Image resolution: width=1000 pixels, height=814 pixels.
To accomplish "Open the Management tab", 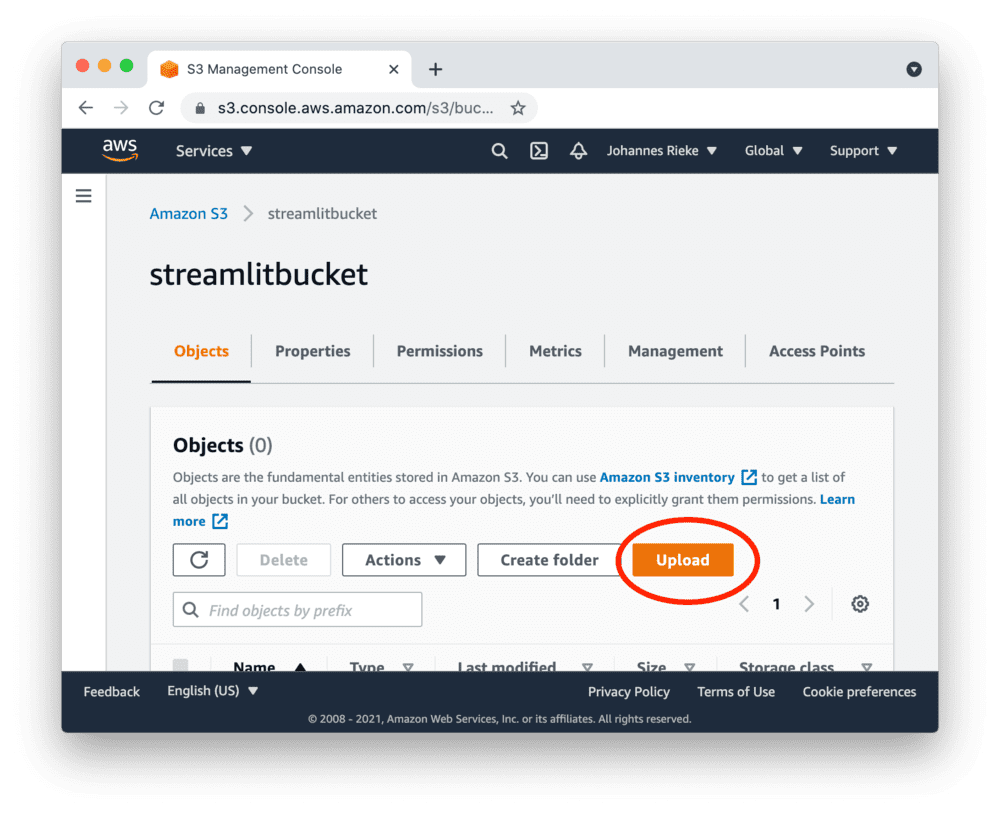I will (675, 351).
